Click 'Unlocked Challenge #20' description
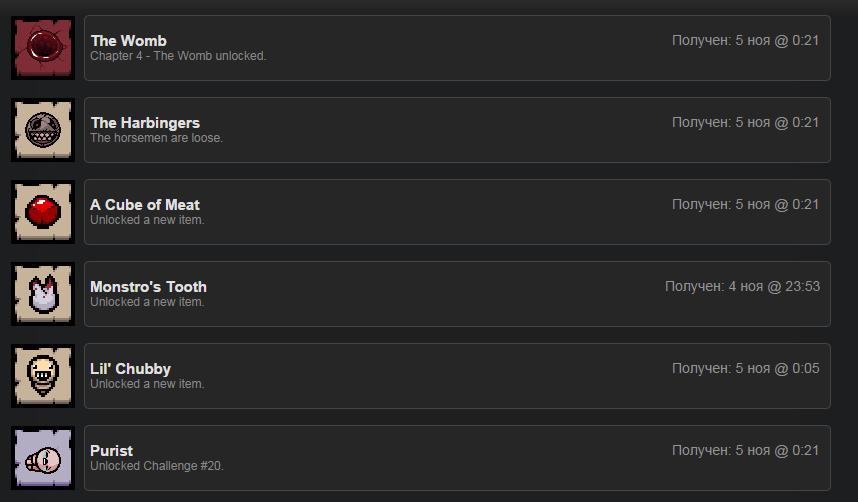This screenshot has height=502, width=858. point(157,466)
